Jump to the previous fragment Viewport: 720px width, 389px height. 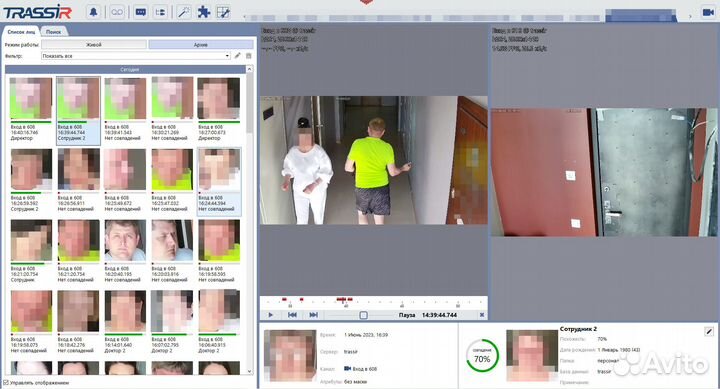[292, 315]
